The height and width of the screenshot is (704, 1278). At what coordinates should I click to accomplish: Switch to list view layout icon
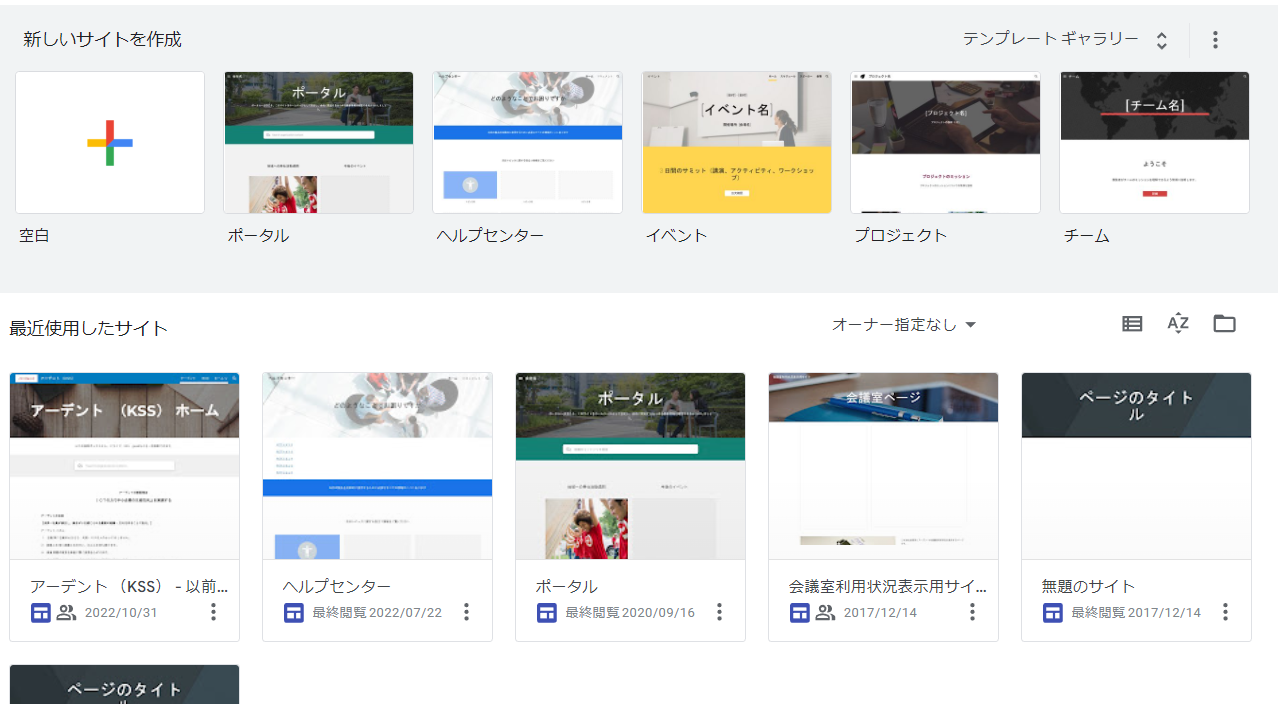tap(1132, 324)
